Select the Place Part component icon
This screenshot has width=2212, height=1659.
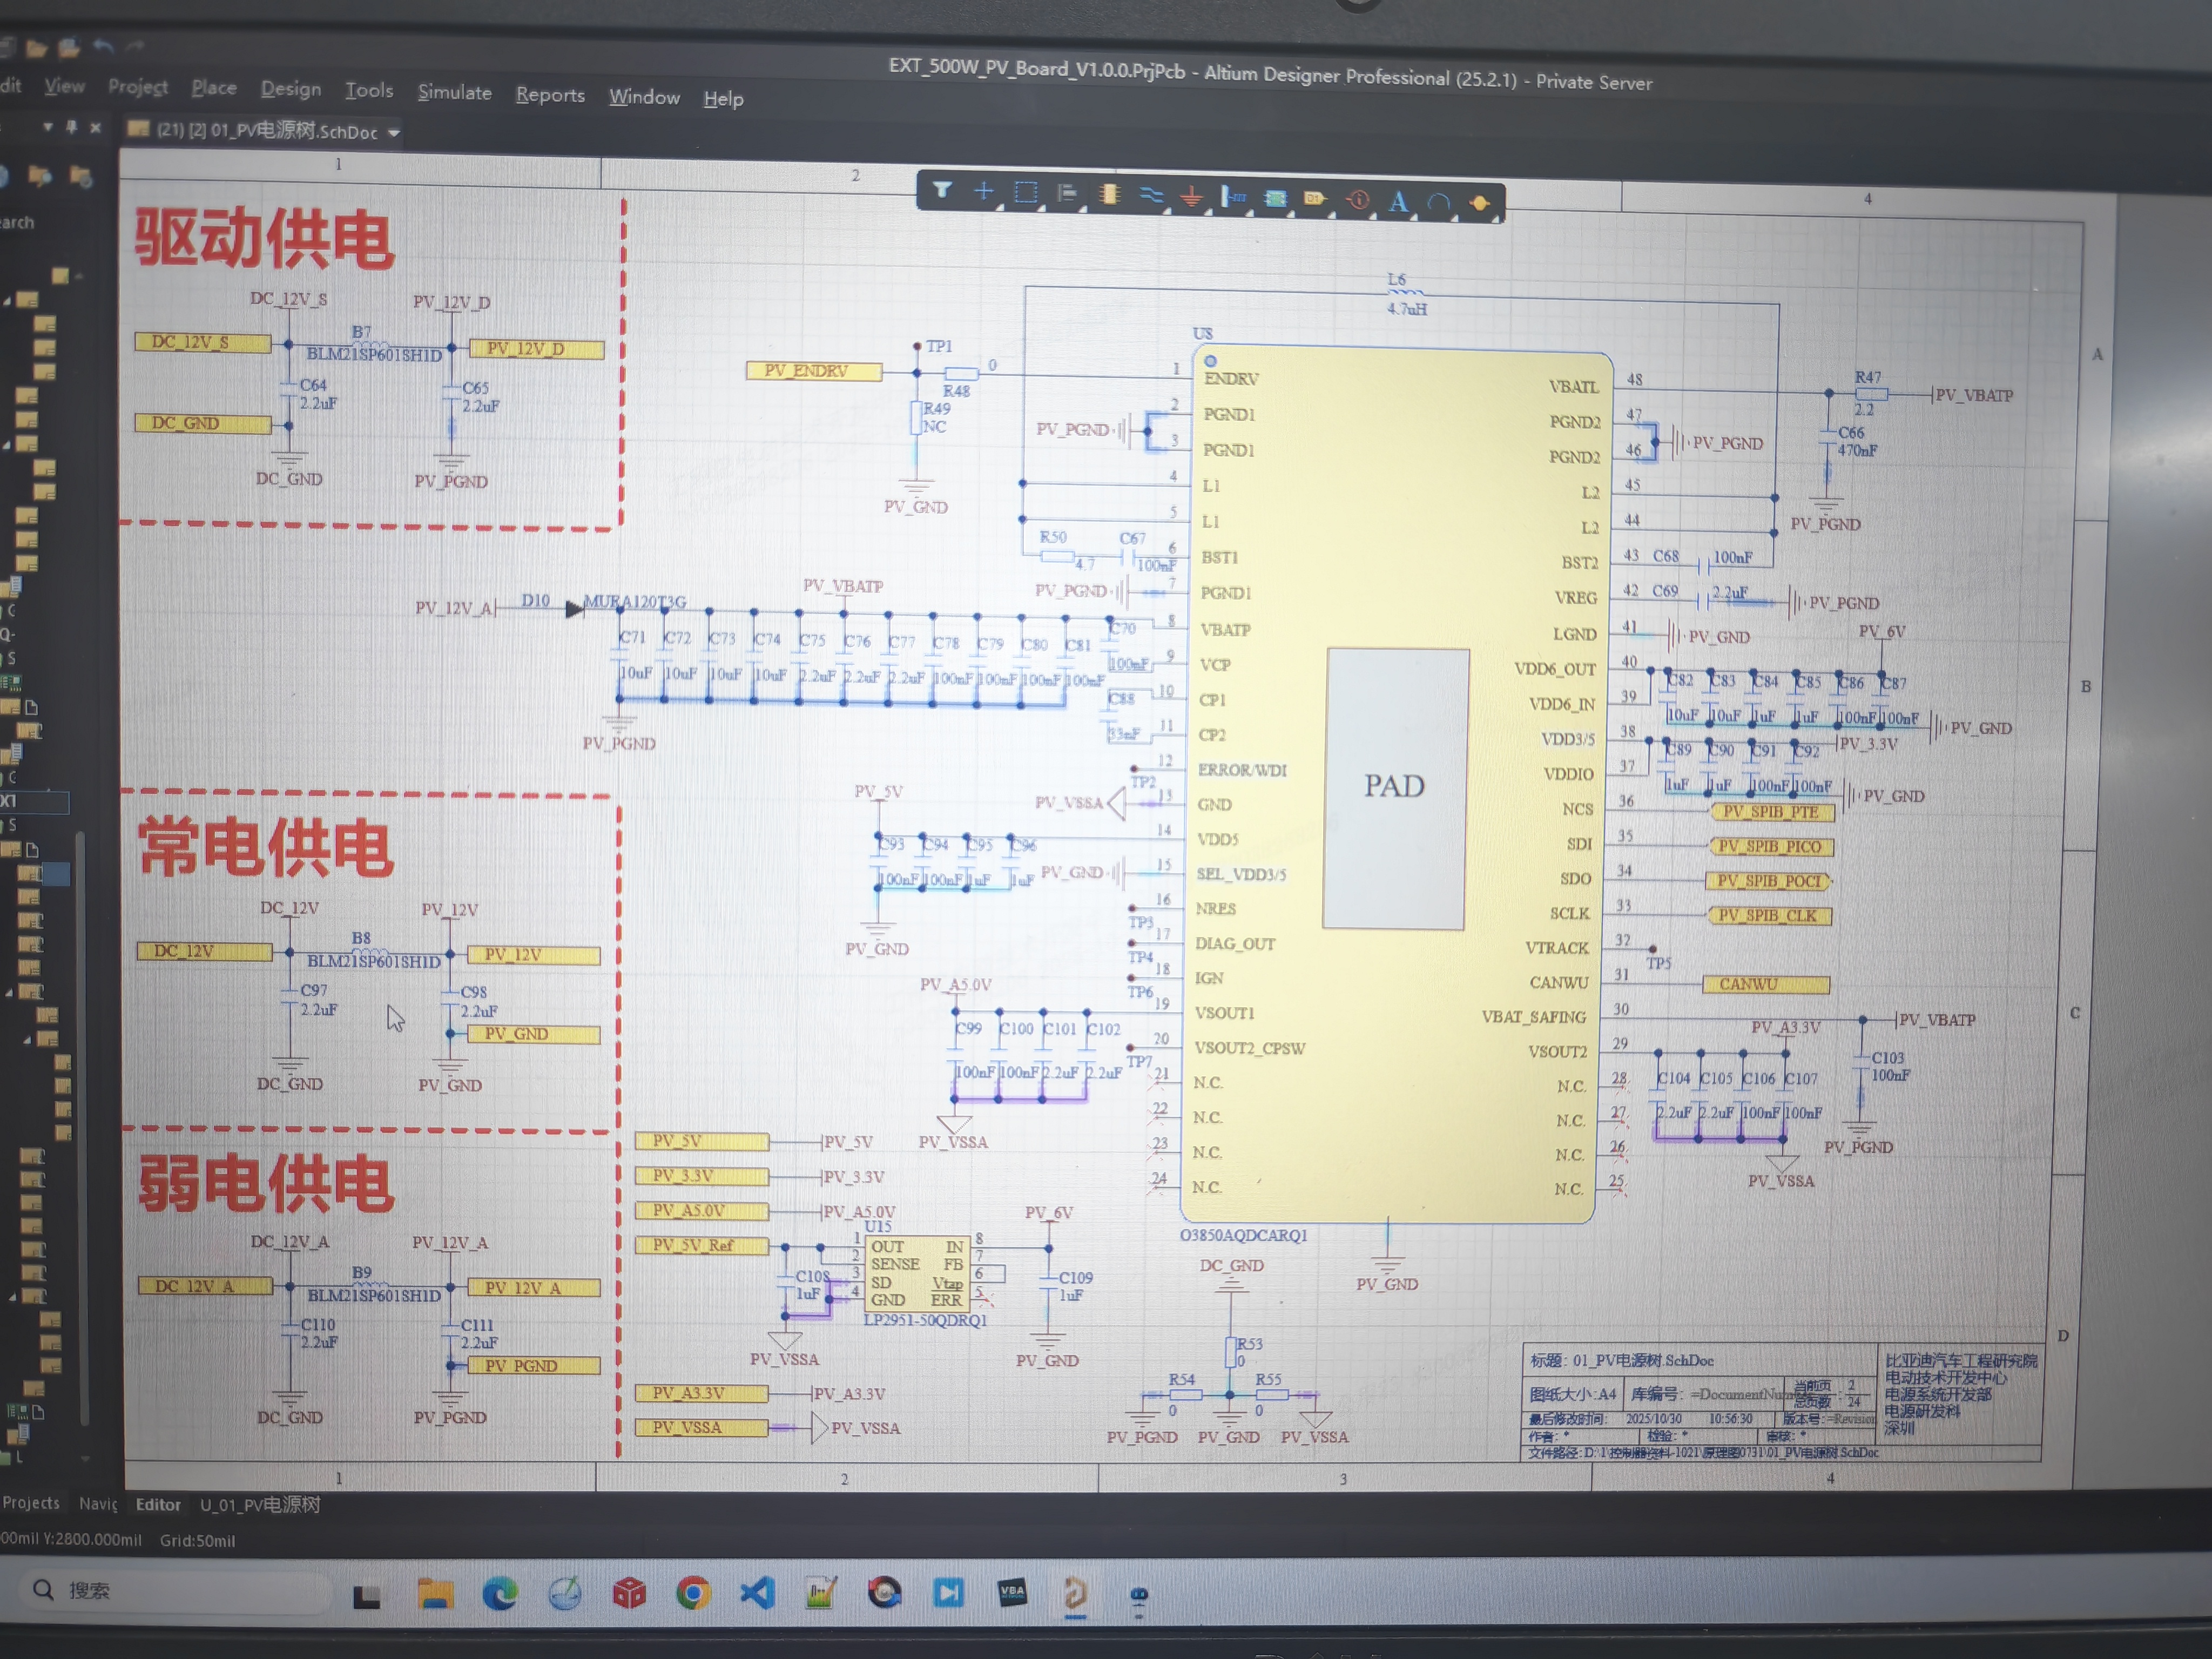coord(1109,194)
